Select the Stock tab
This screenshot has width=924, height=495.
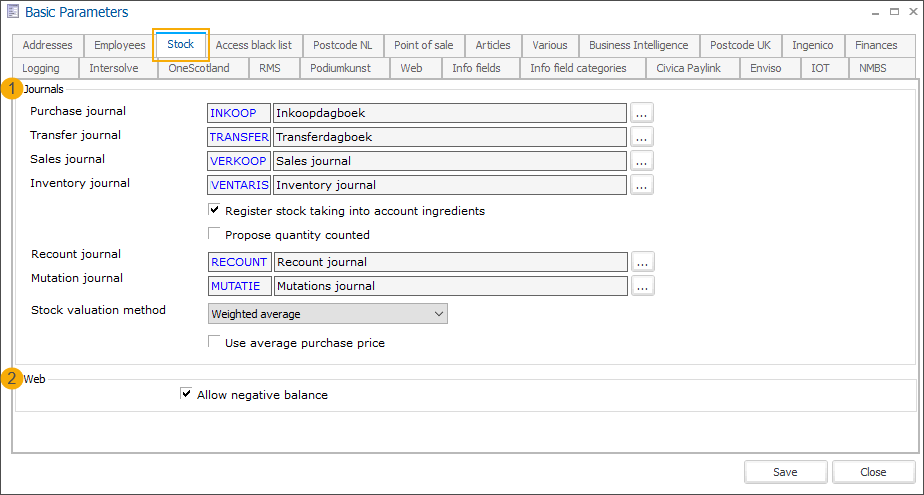click(181, 45)
